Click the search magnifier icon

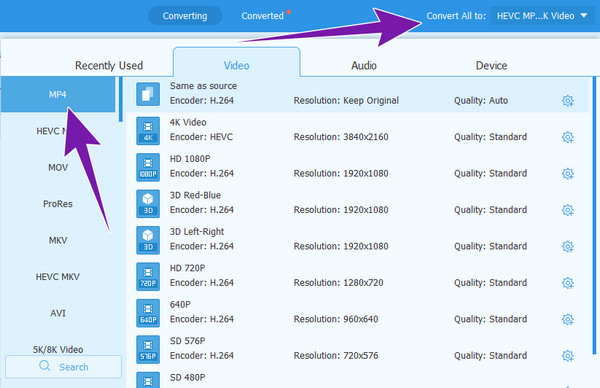click(45, 366)
